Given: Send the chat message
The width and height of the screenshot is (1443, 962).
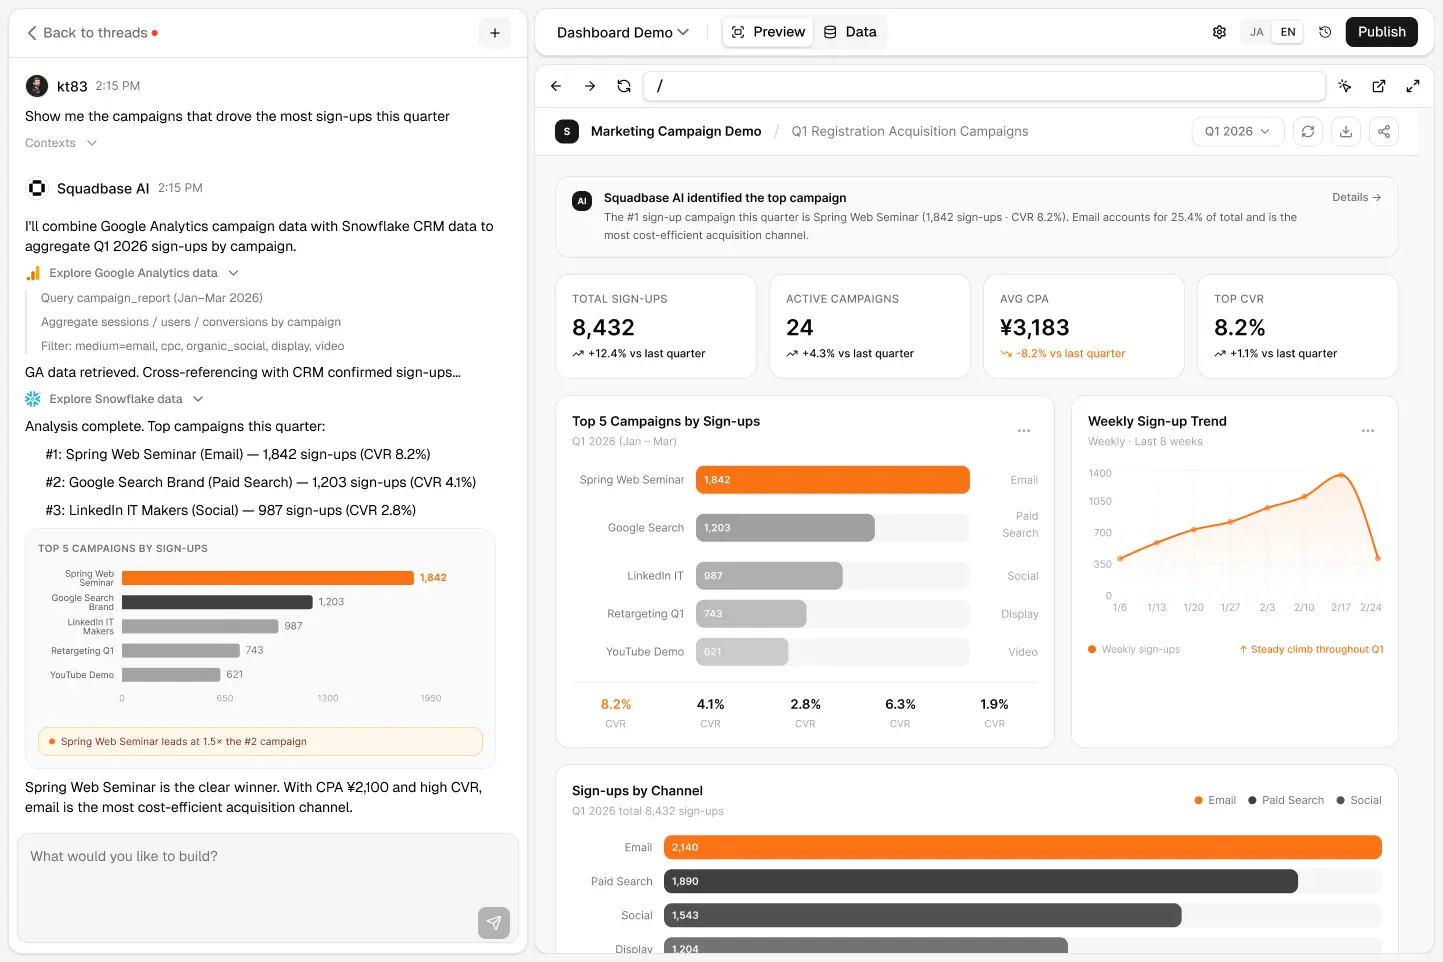Looking at the screenshot, I should (x=494, y=923).
